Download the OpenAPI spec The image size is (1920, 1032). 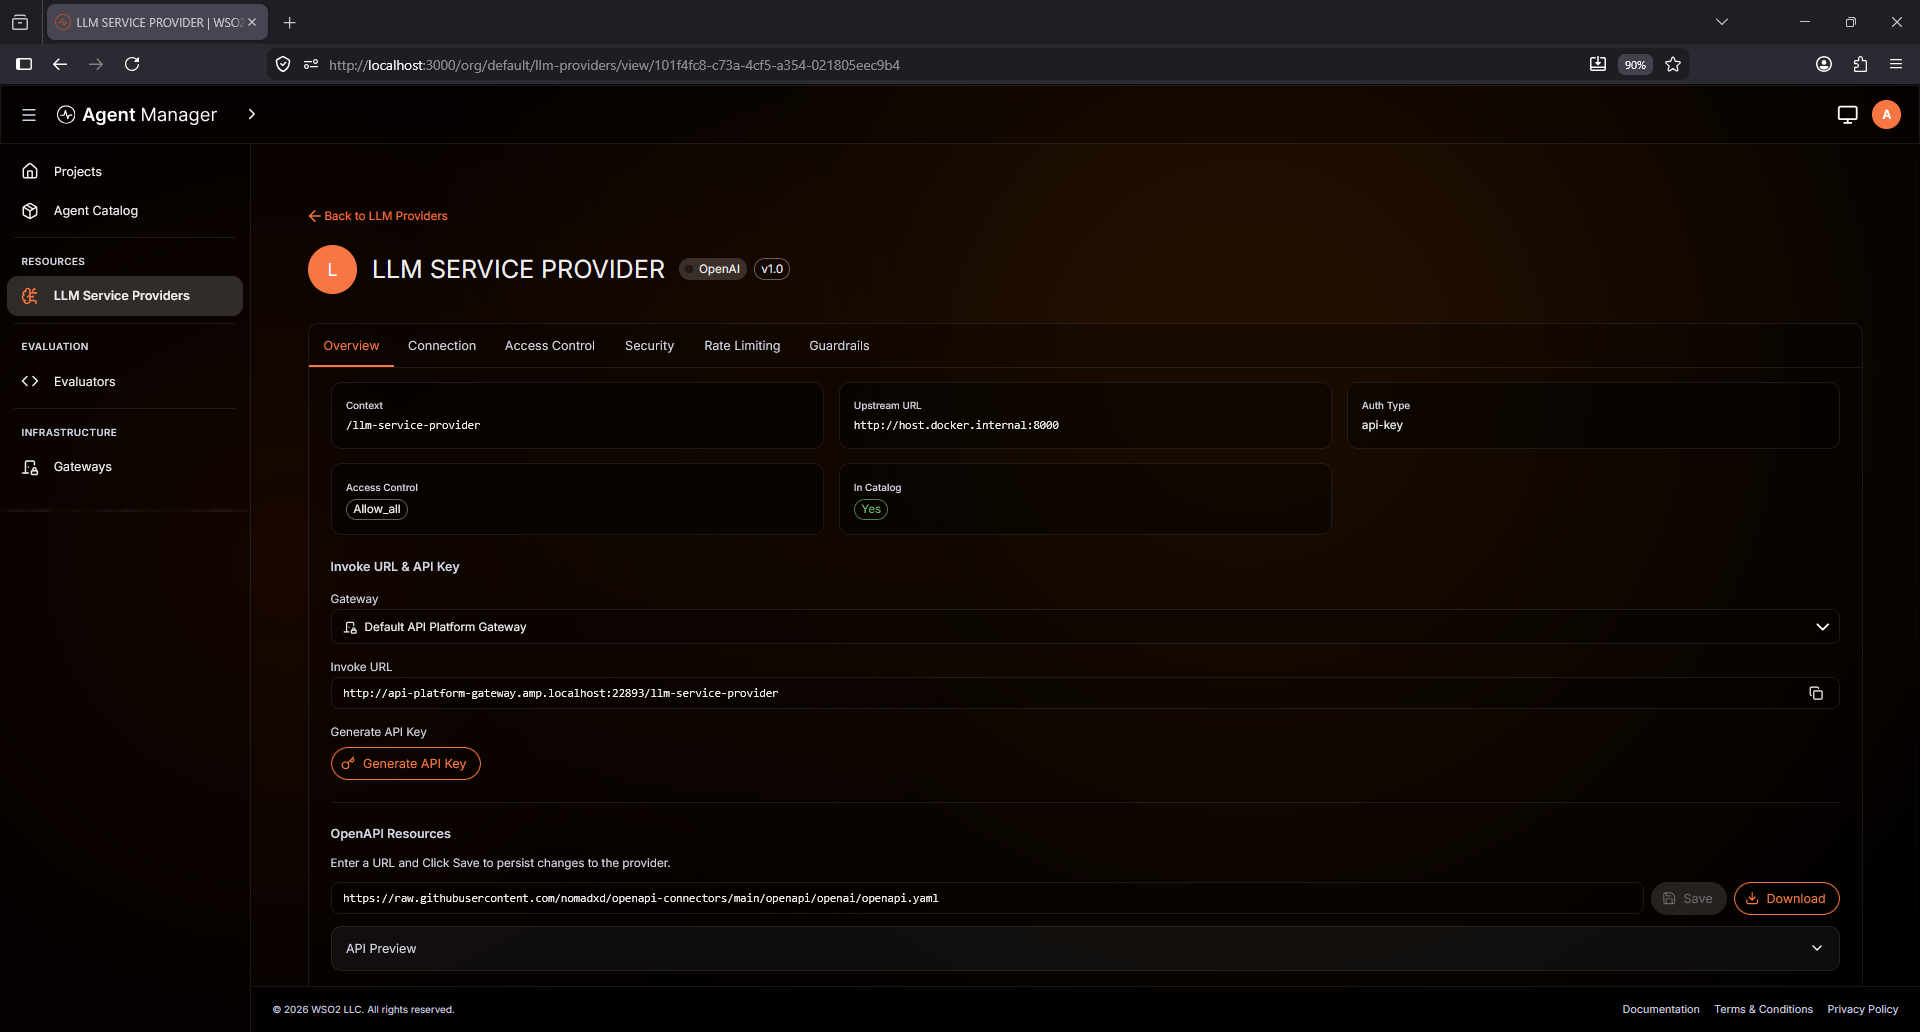pos(1786,899)
